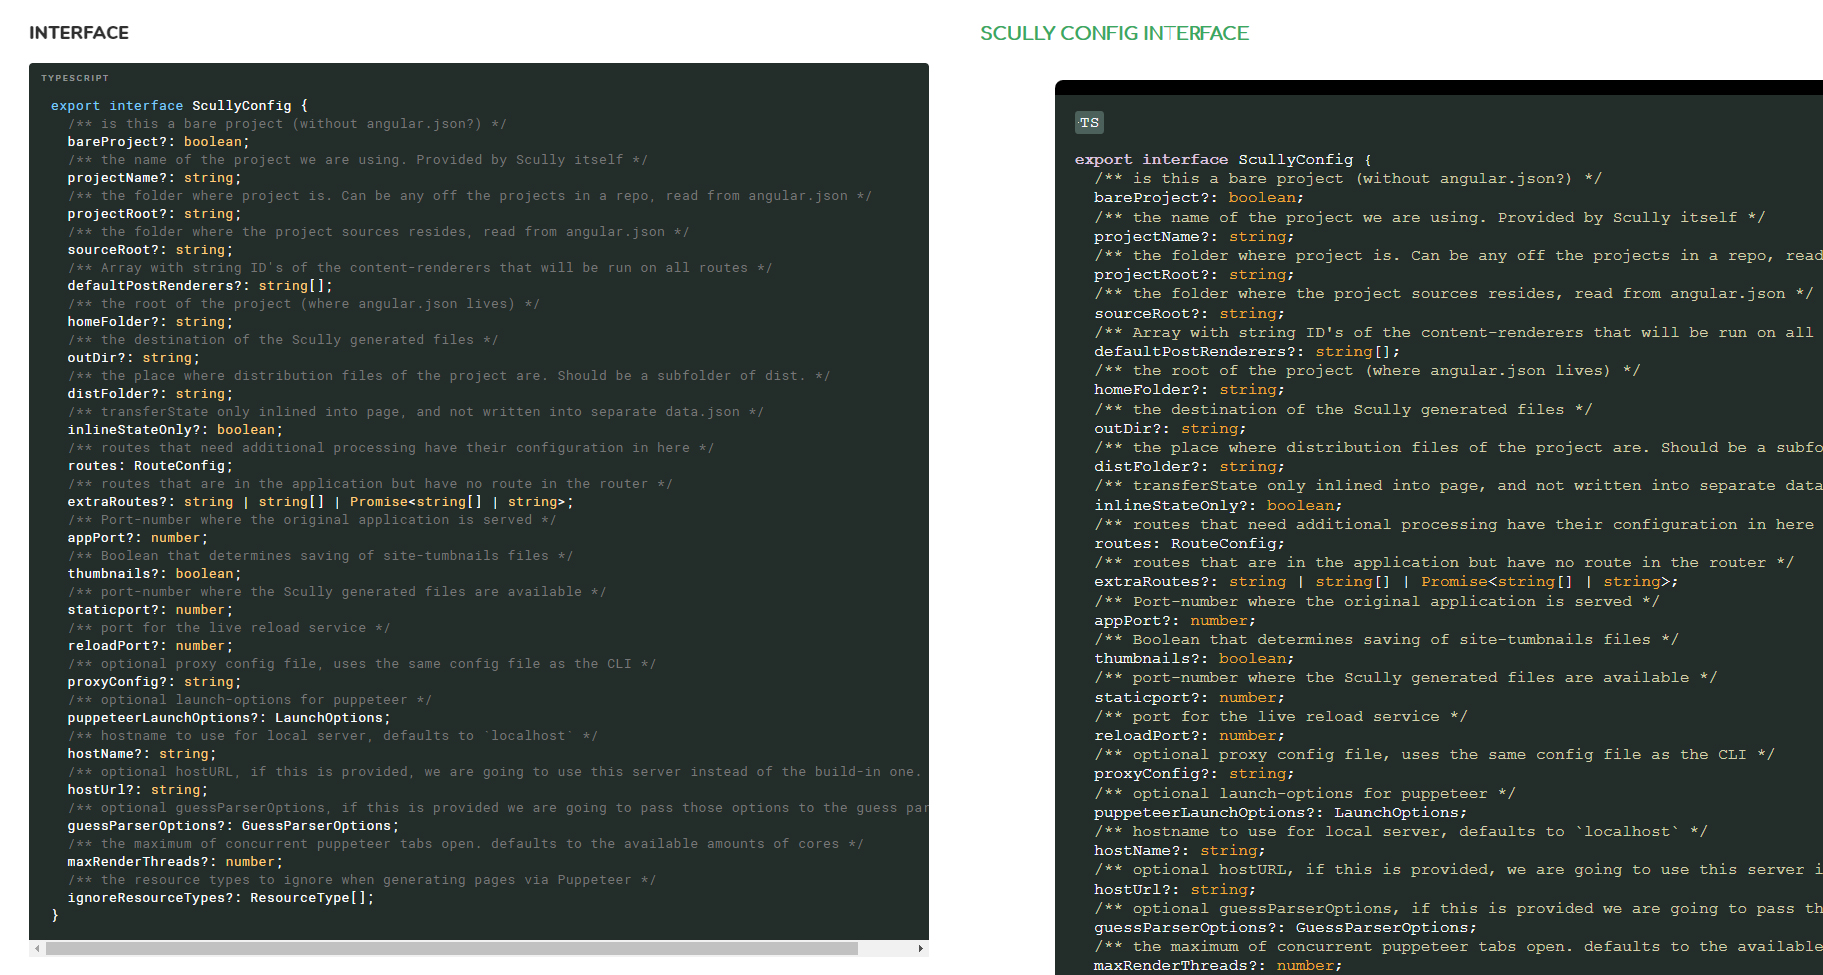Click the site-tumbnails comment in right code
The width and height of the screenshot is (1823, 975).
tap(1386, 640)
